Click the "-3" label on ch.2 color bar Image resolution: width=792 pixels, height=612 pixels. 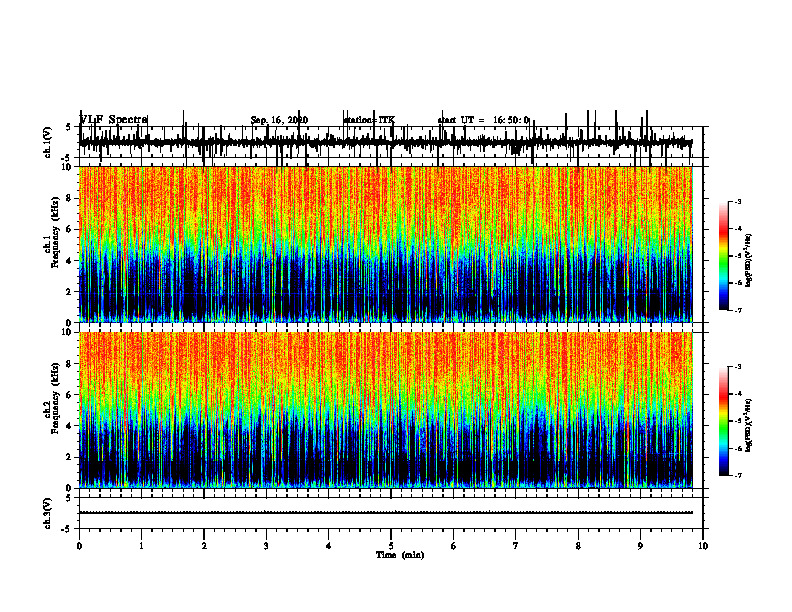click(x=738, y=367)
